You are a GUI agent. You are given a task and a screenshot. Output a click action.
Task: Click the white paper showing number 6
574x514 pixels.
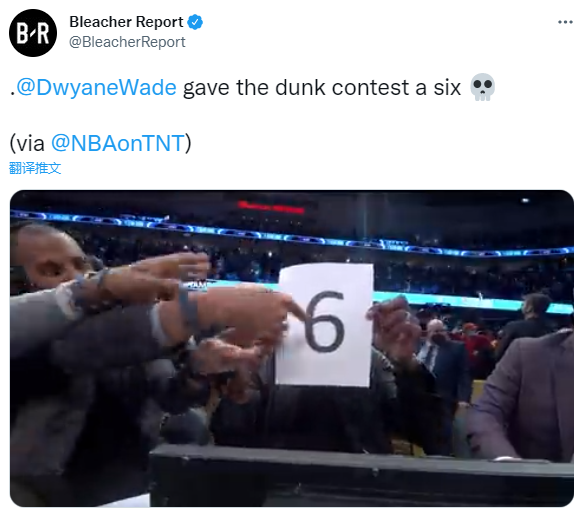click(x=325, y=324)
